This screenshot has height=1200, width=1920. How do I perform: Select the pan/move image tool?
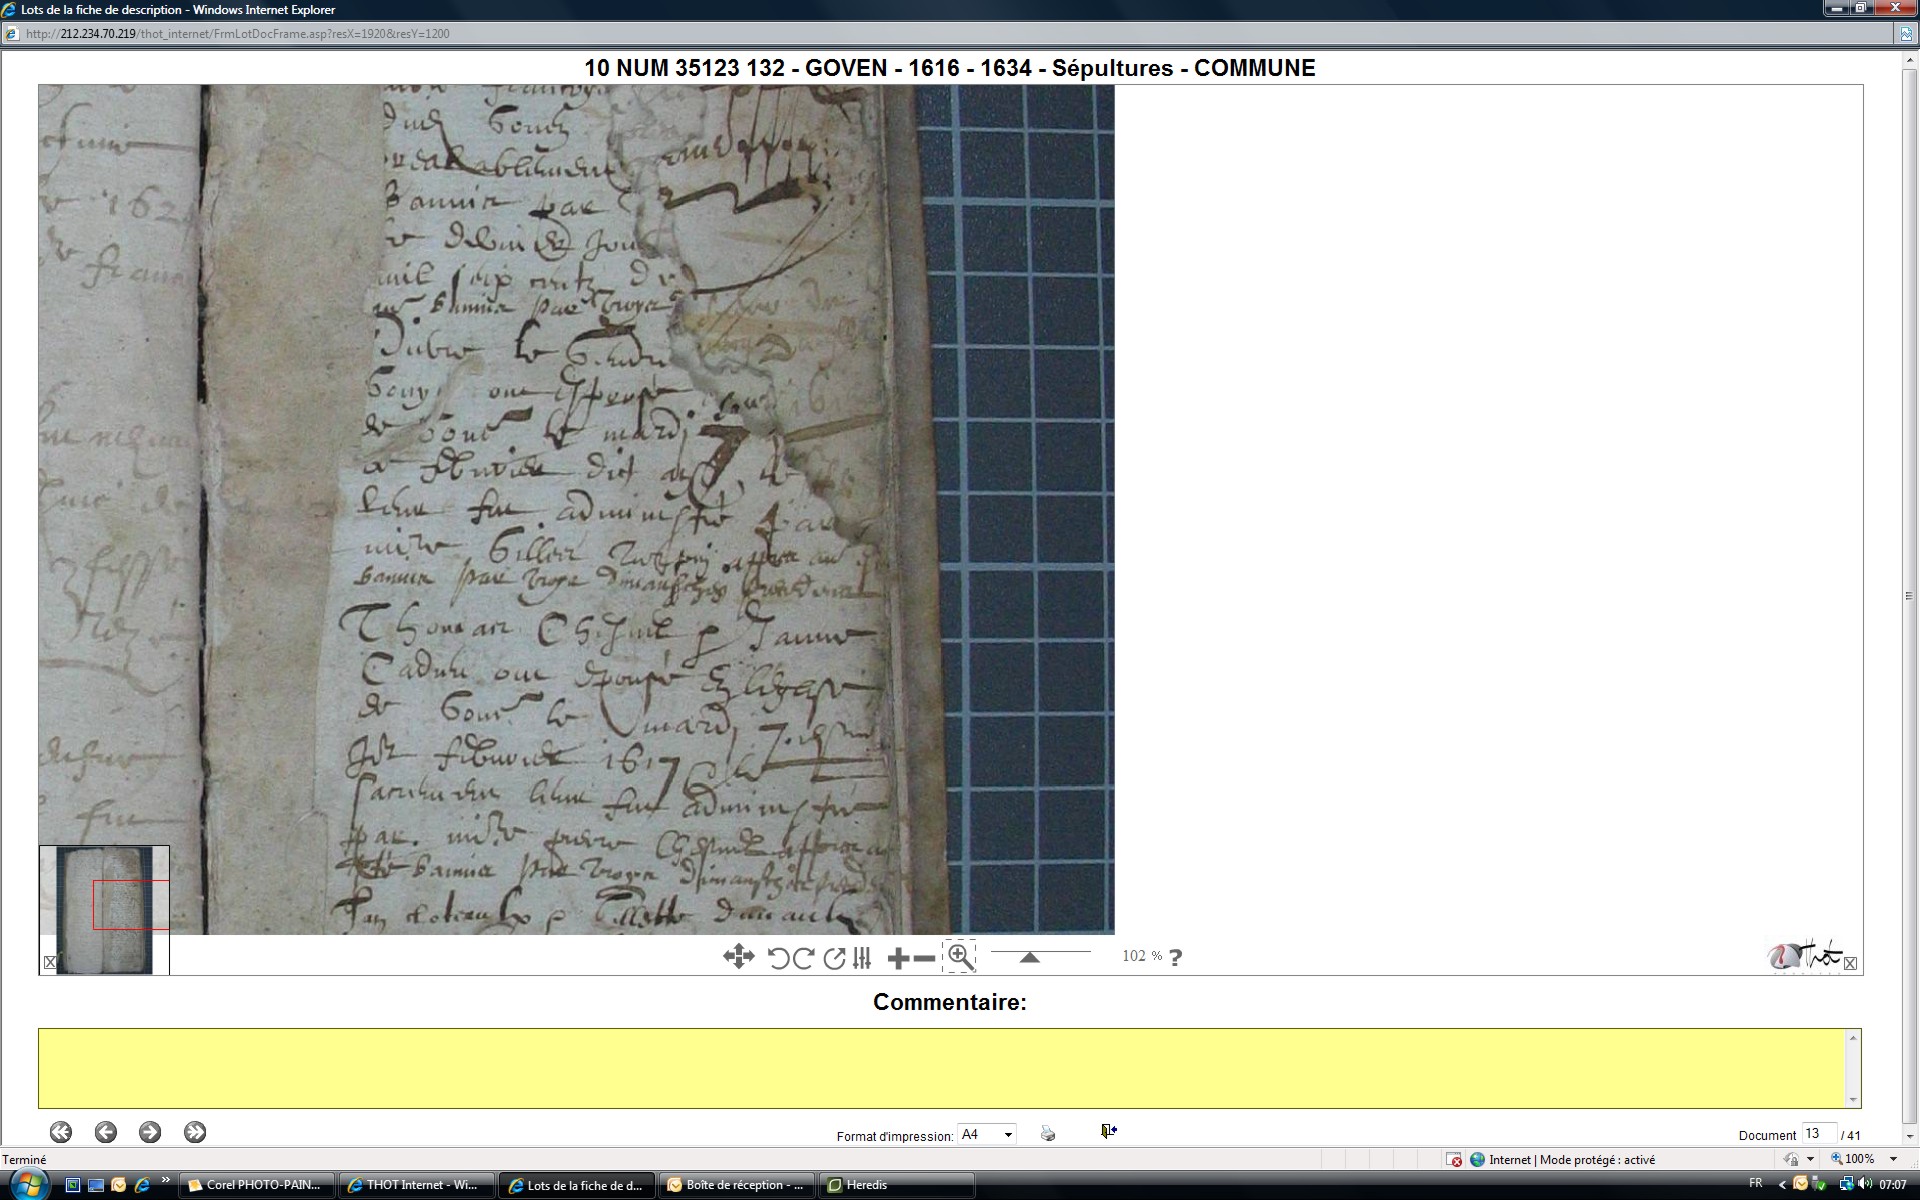(738, 957)
